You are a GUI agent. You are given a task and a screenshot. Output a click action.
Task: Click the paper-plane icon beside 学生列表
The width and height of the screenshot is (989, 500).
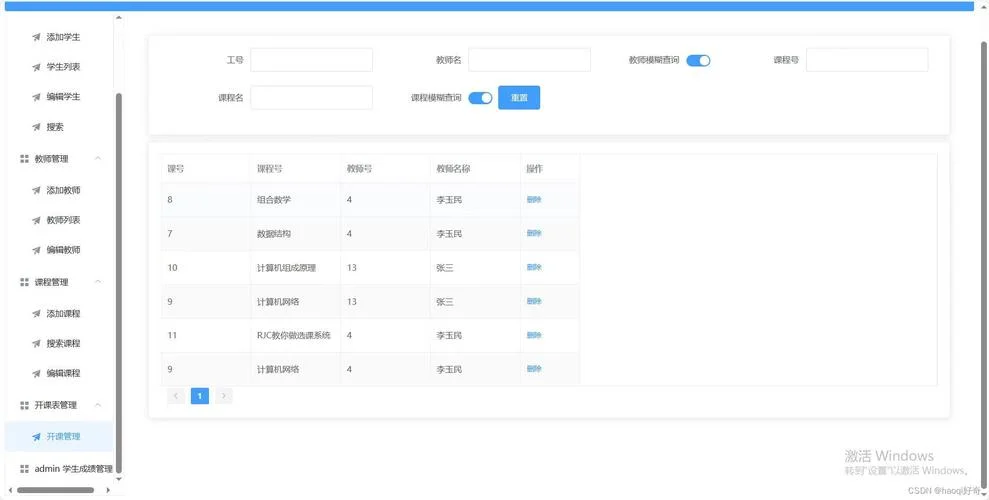coord(37,67)
